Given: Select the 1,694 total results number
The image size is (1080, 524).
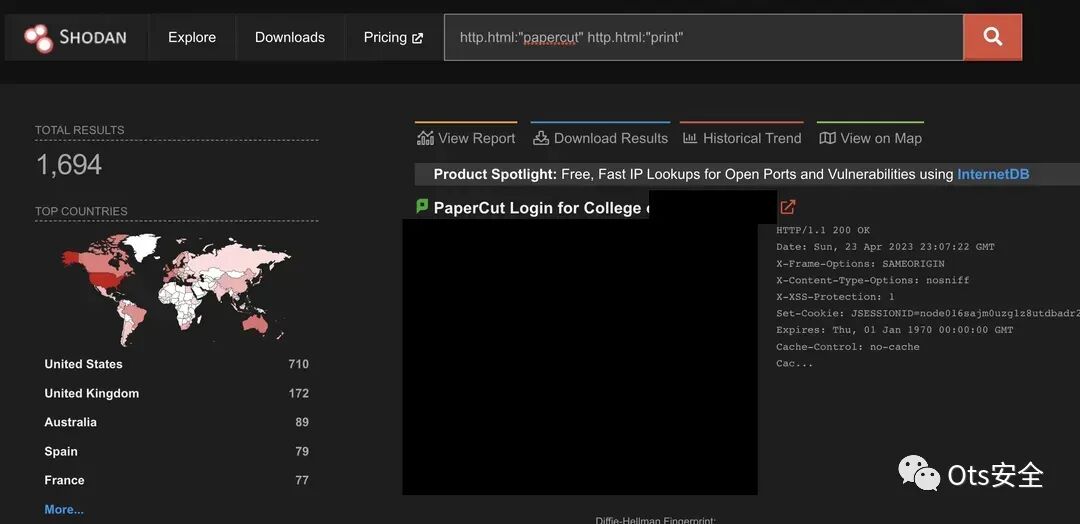Looking at the screenshot, I should (69, 165).
